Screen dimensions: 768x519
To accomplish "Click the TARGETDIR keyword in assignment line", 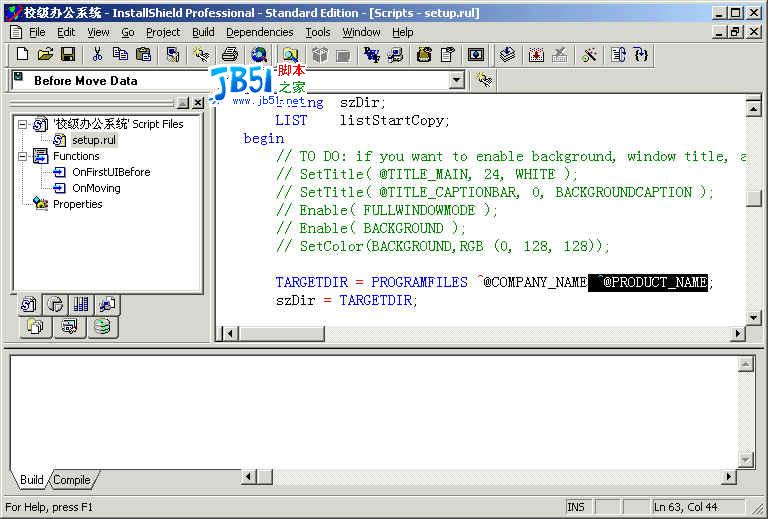I will pos(311,283).
